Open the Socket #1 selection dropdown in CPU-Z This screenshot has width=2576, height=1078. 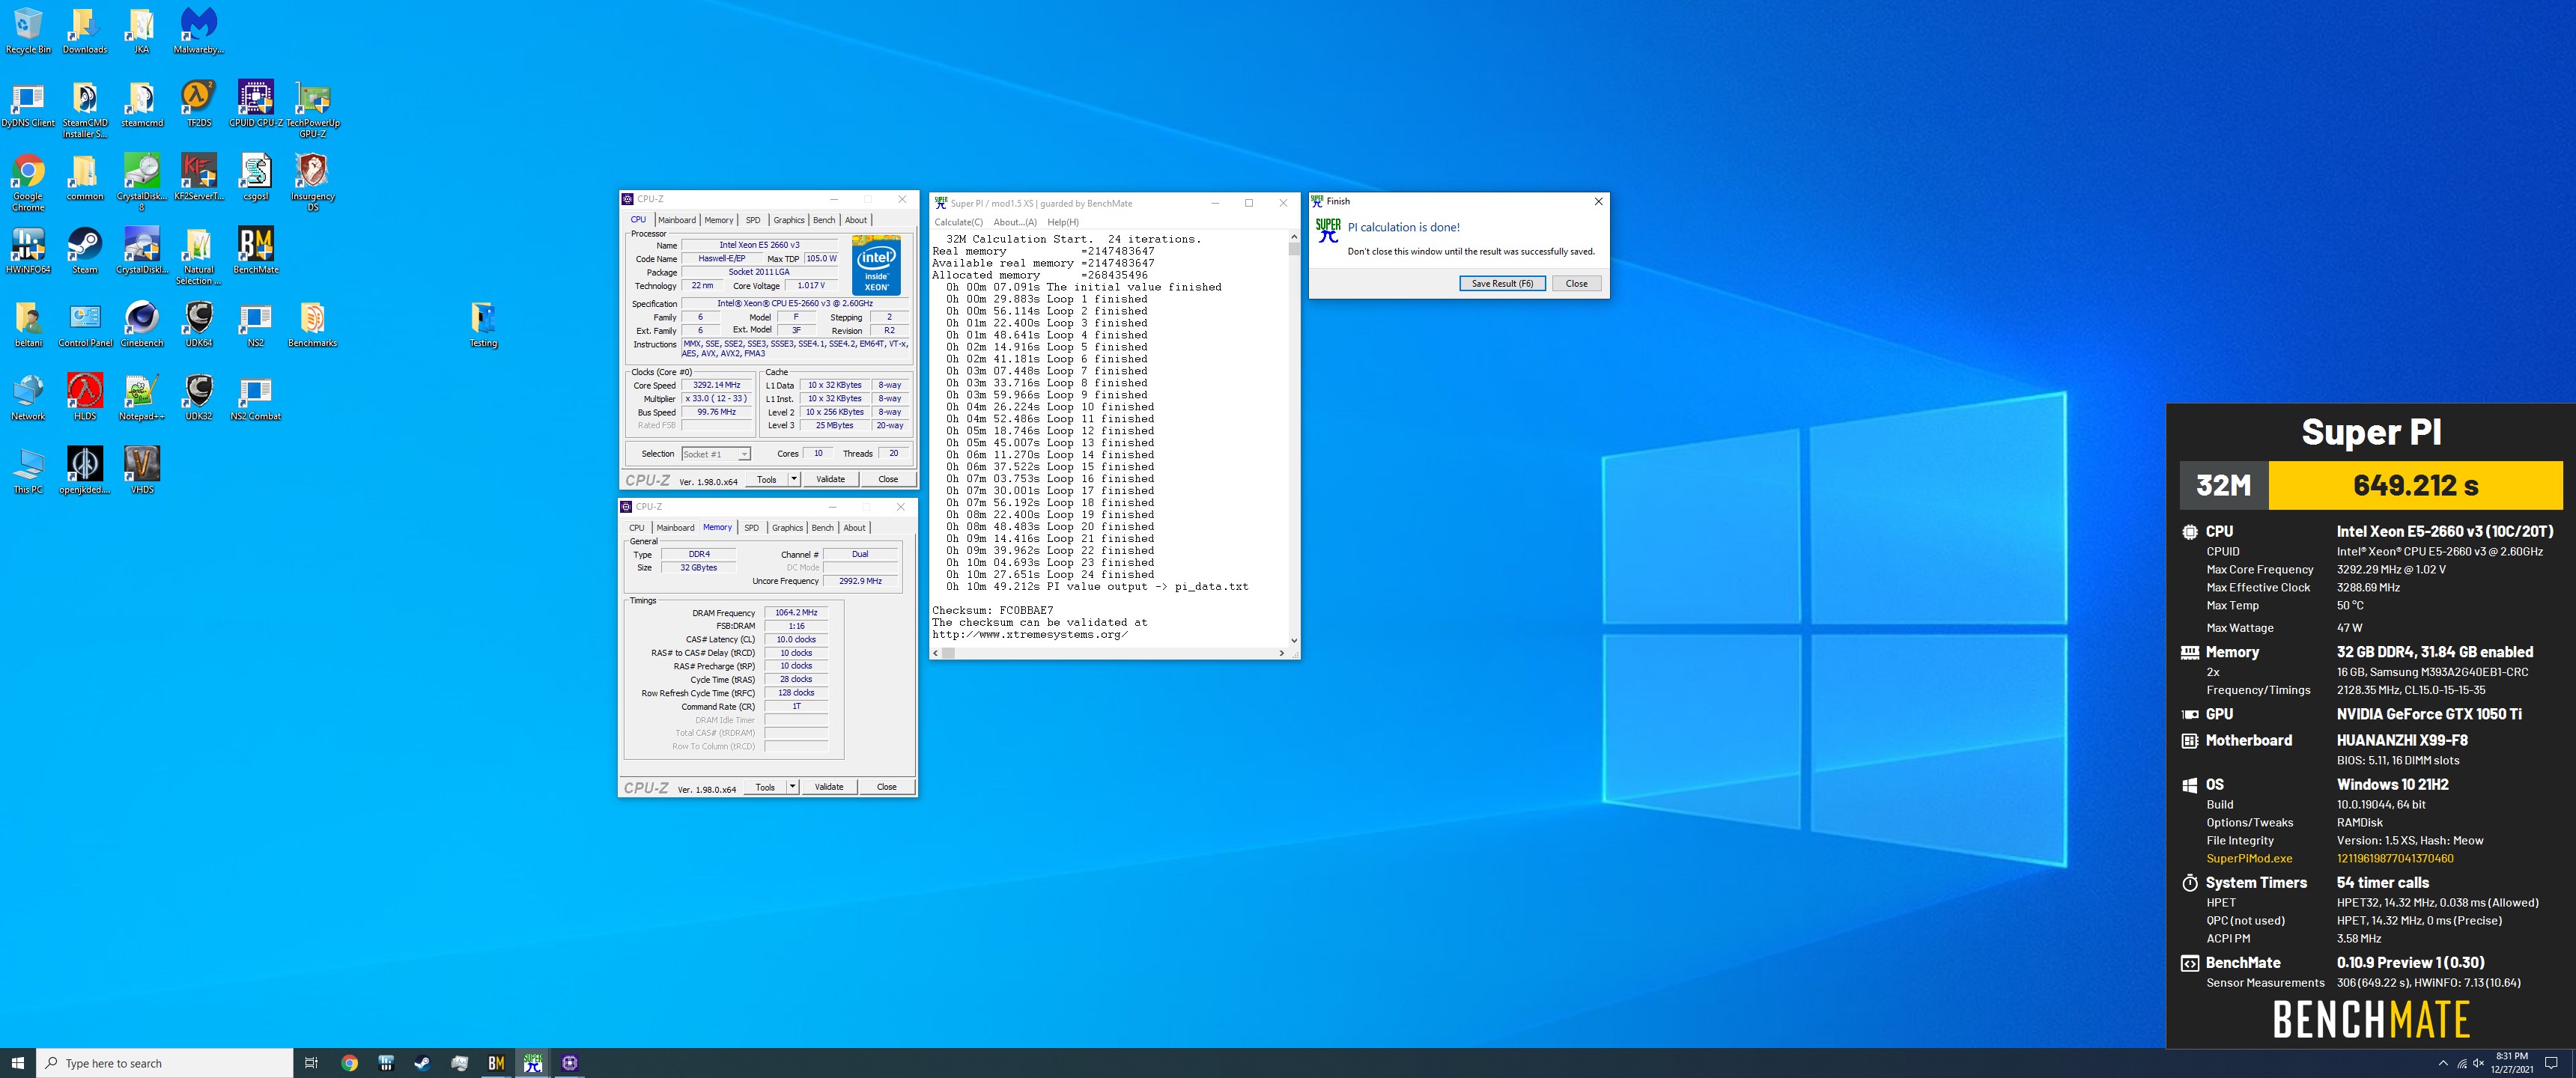tap(716, 454)
